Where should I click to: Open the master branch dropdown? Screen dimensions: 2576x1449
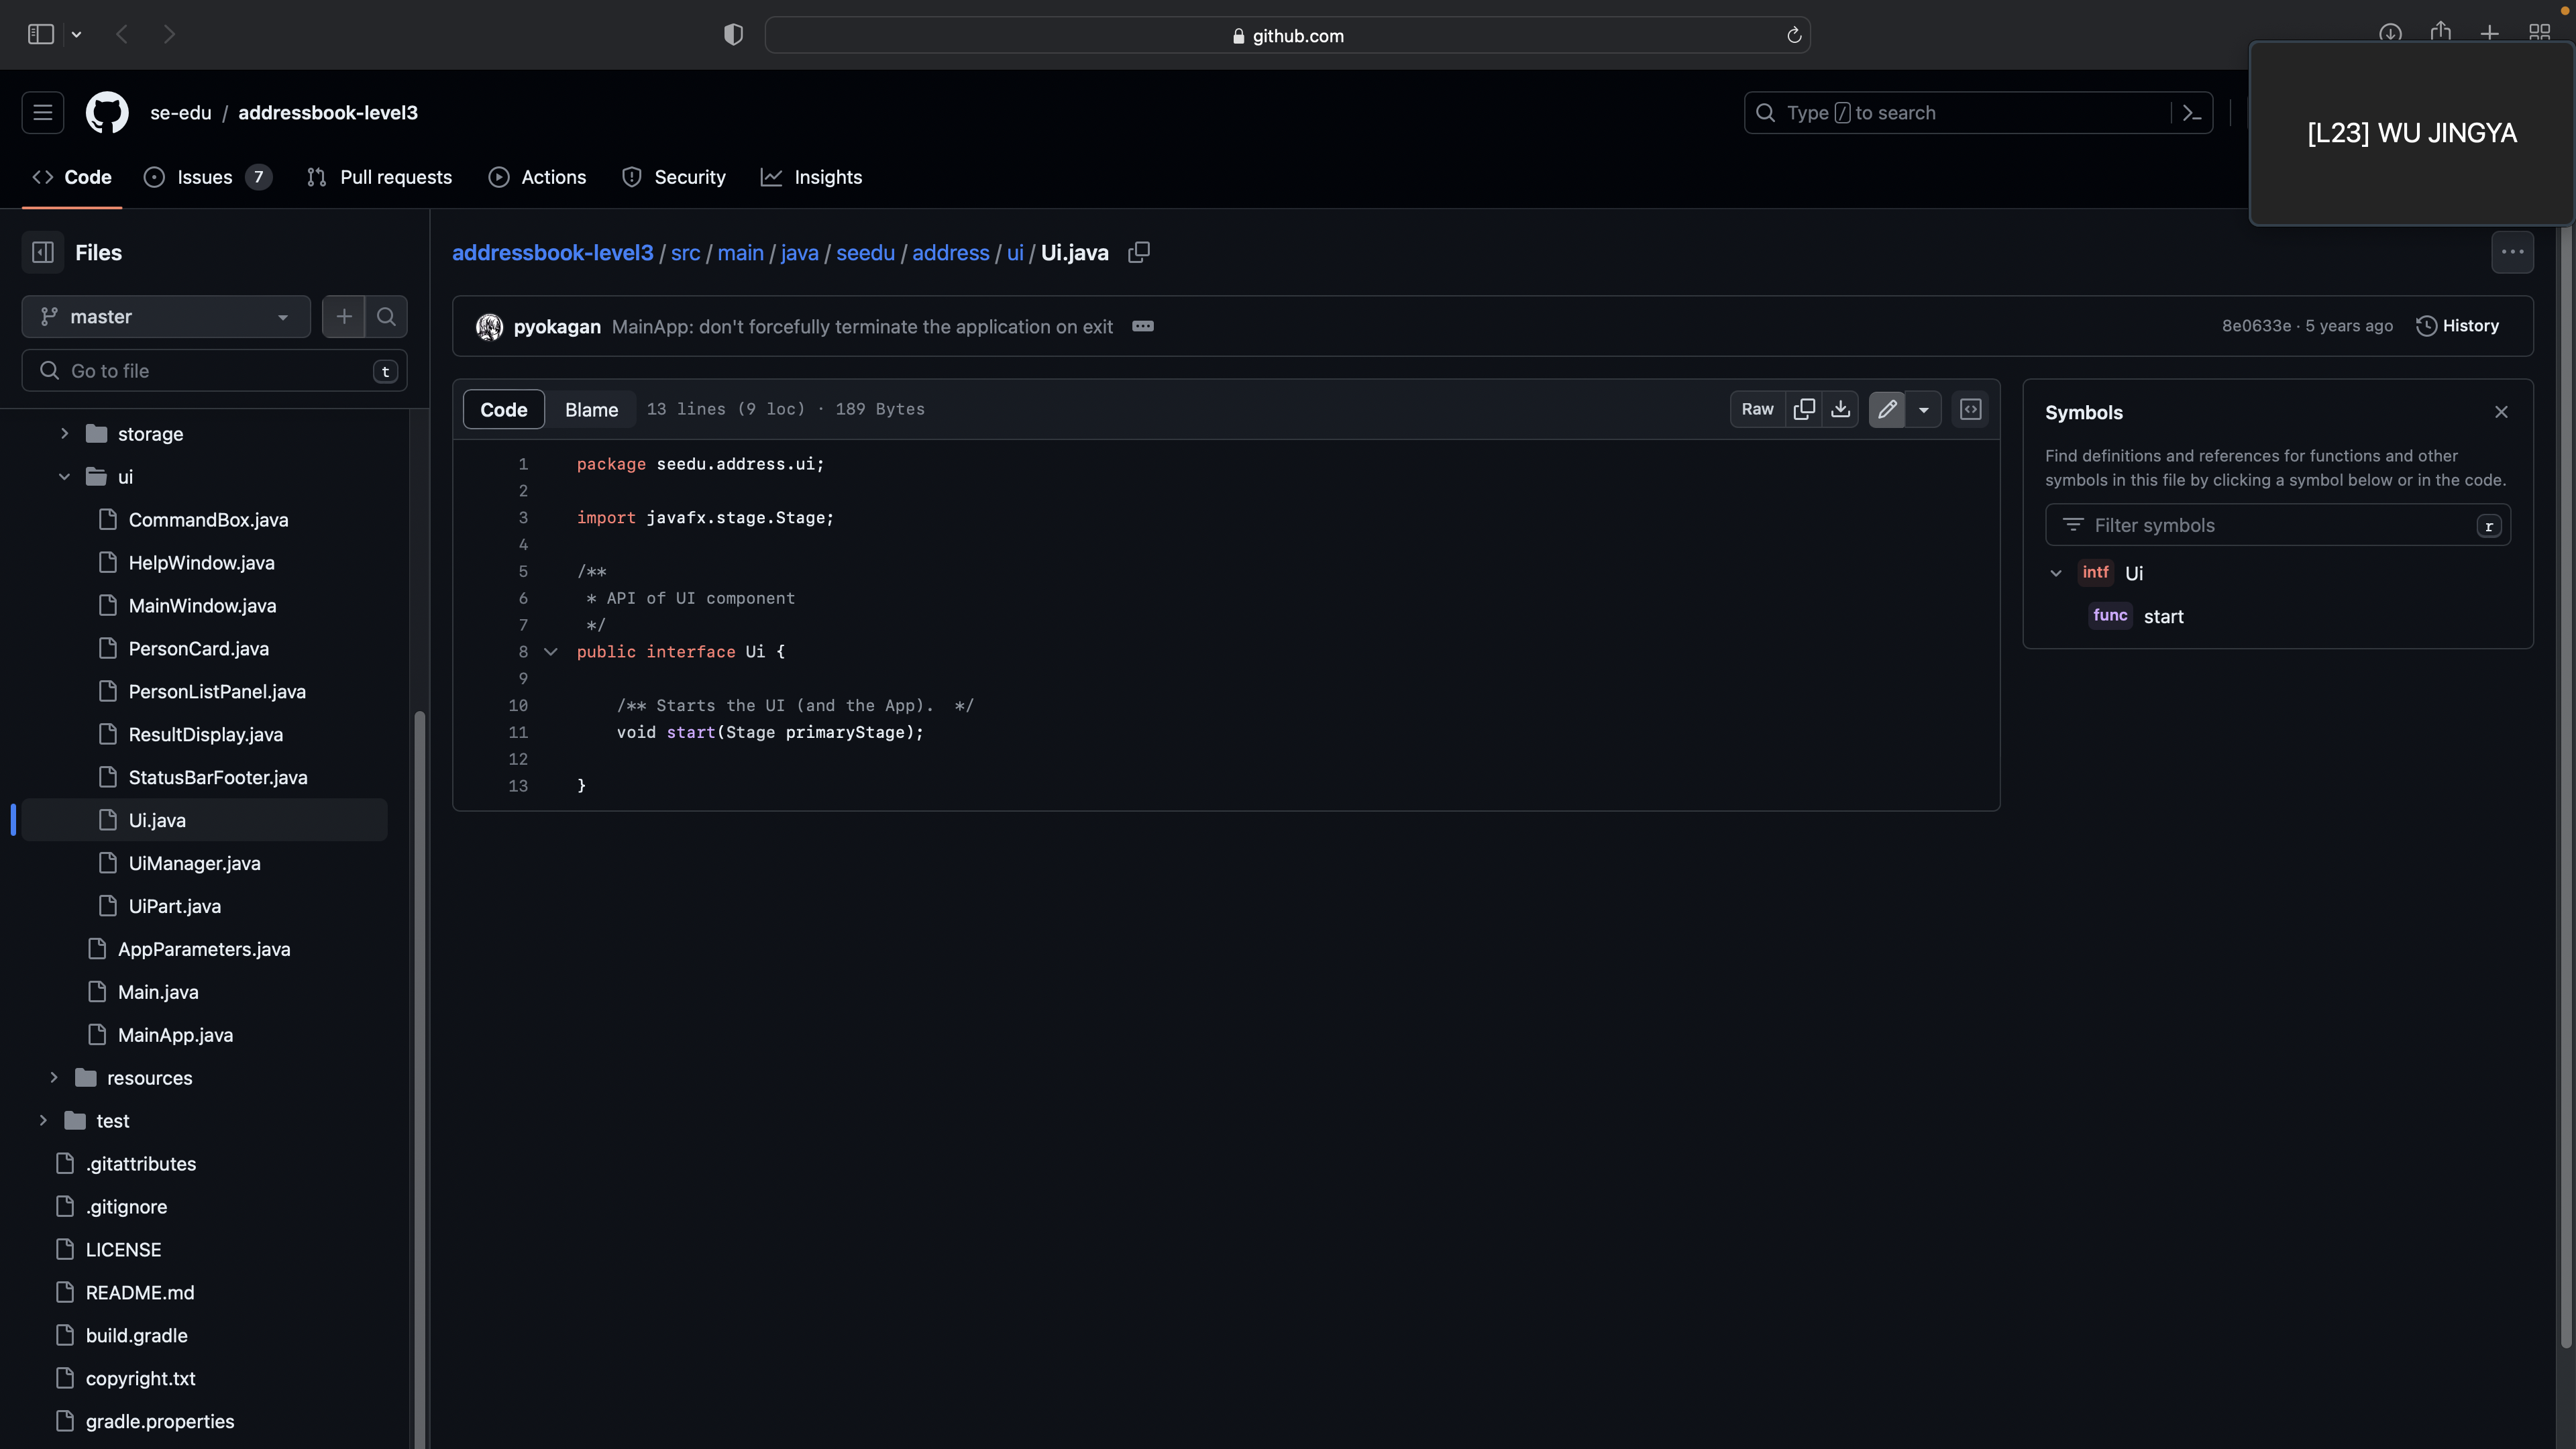[x=166, y=317]
